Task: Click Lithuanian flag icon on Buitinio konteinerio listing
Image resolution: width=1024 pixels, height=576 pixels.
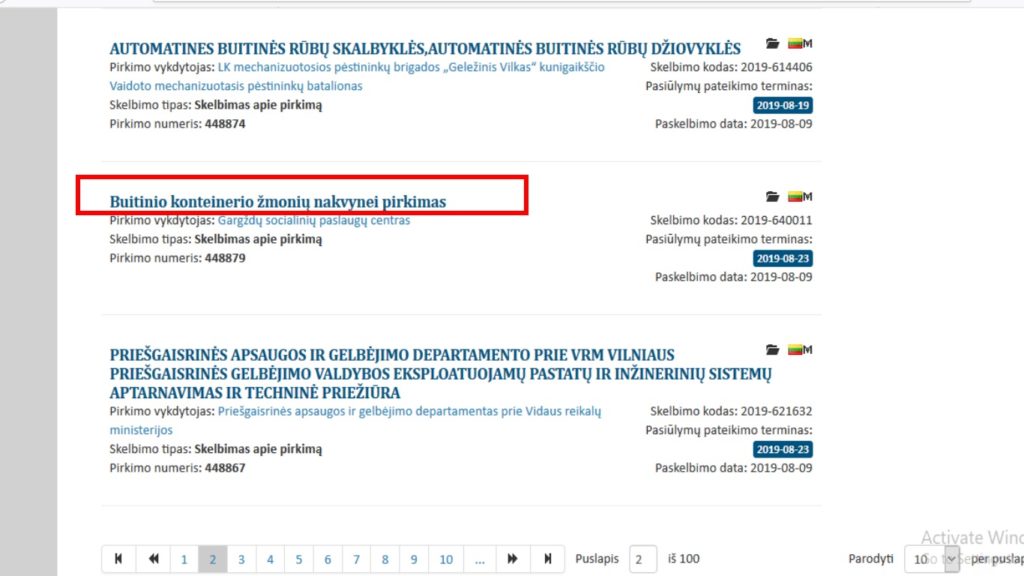Action: (796, 197)
